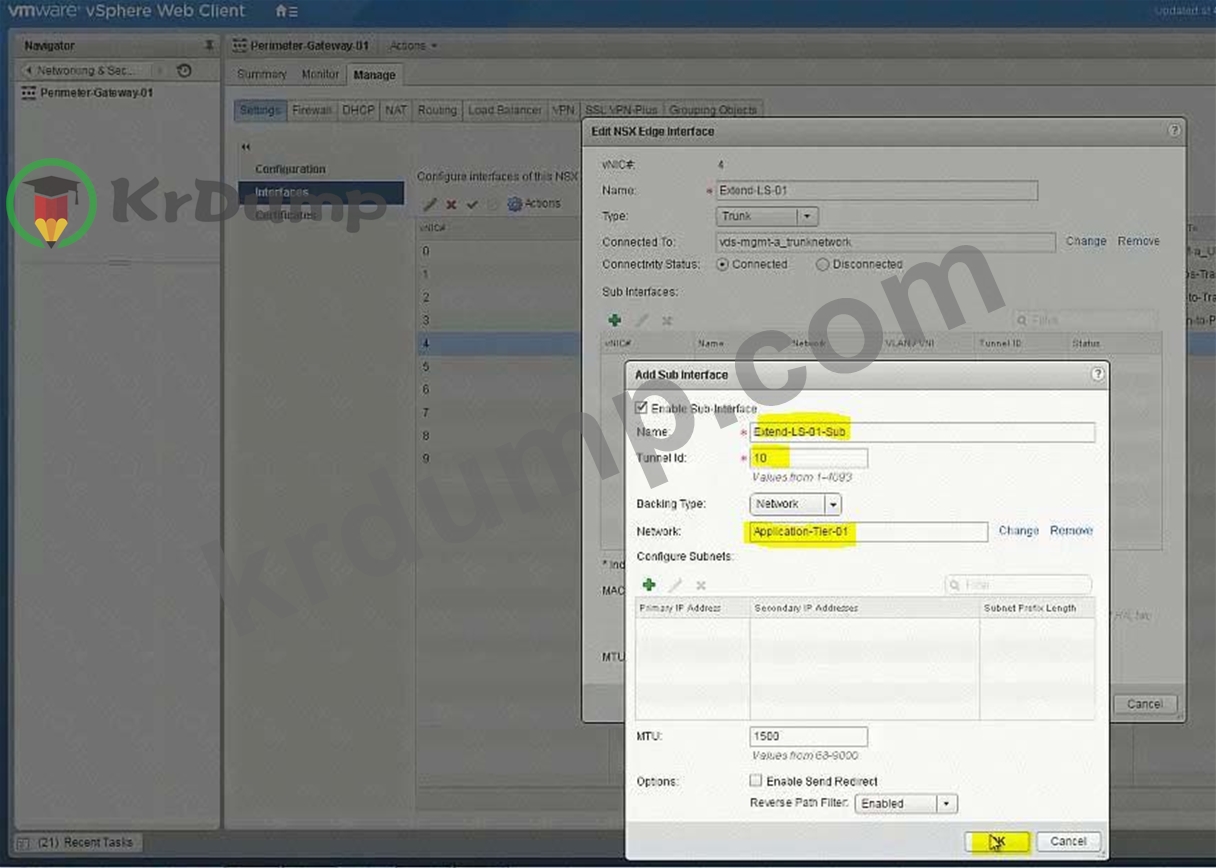Viewport: 1216px width, 868px height.
Task: Click Remove next to the Application-Tier-01 network
Action: 1071,531
